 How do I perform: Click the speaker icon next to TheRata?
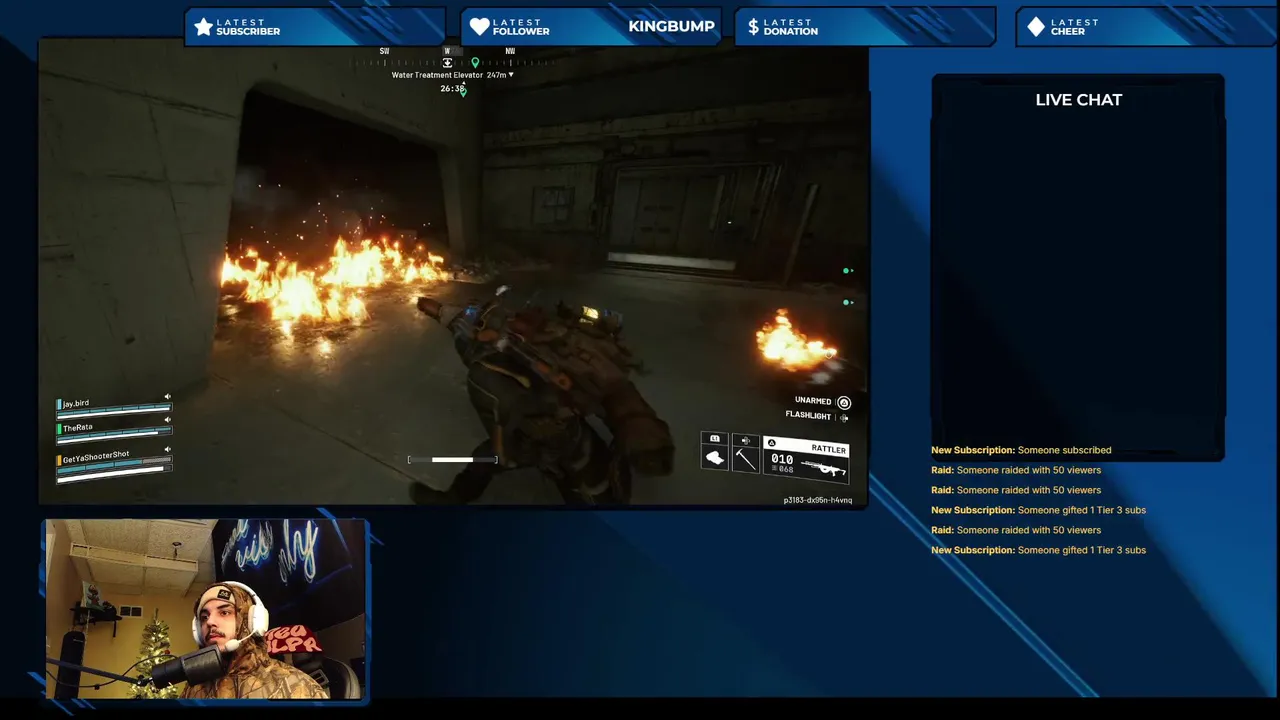click(x=167, y=420)
